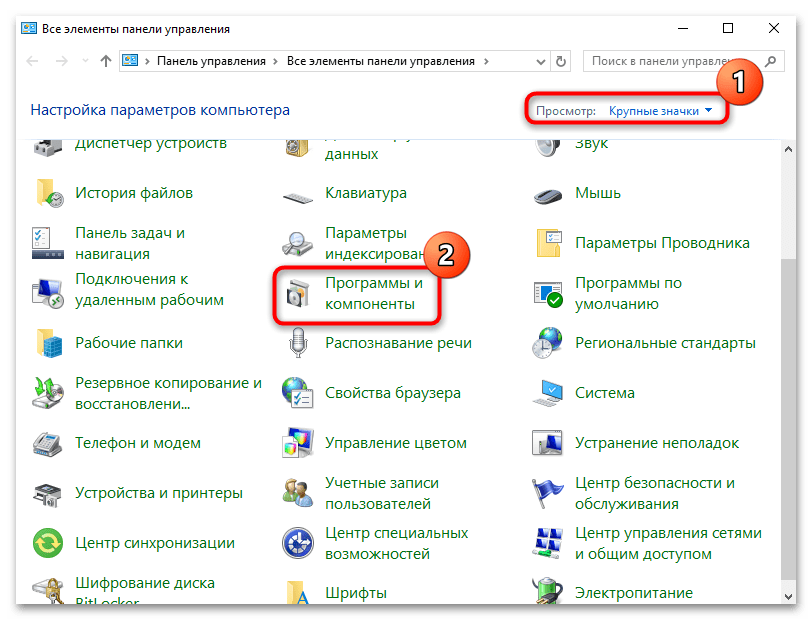Click inside the Поиск search field
This screenshot has height=620, width=812.
point(660,59)
